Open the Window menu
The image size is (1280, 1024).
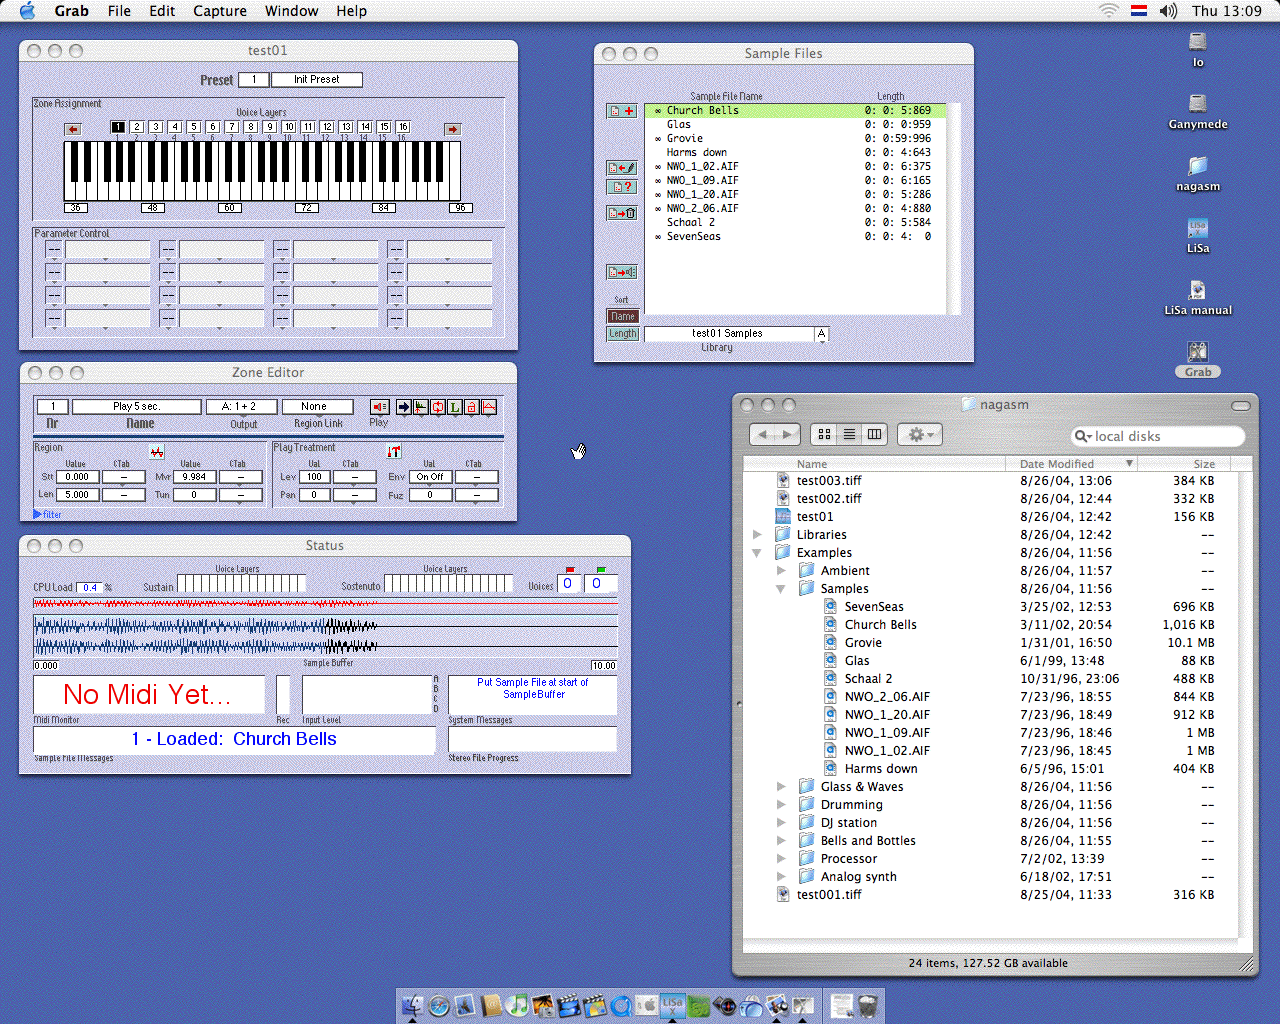click(291, 11)
